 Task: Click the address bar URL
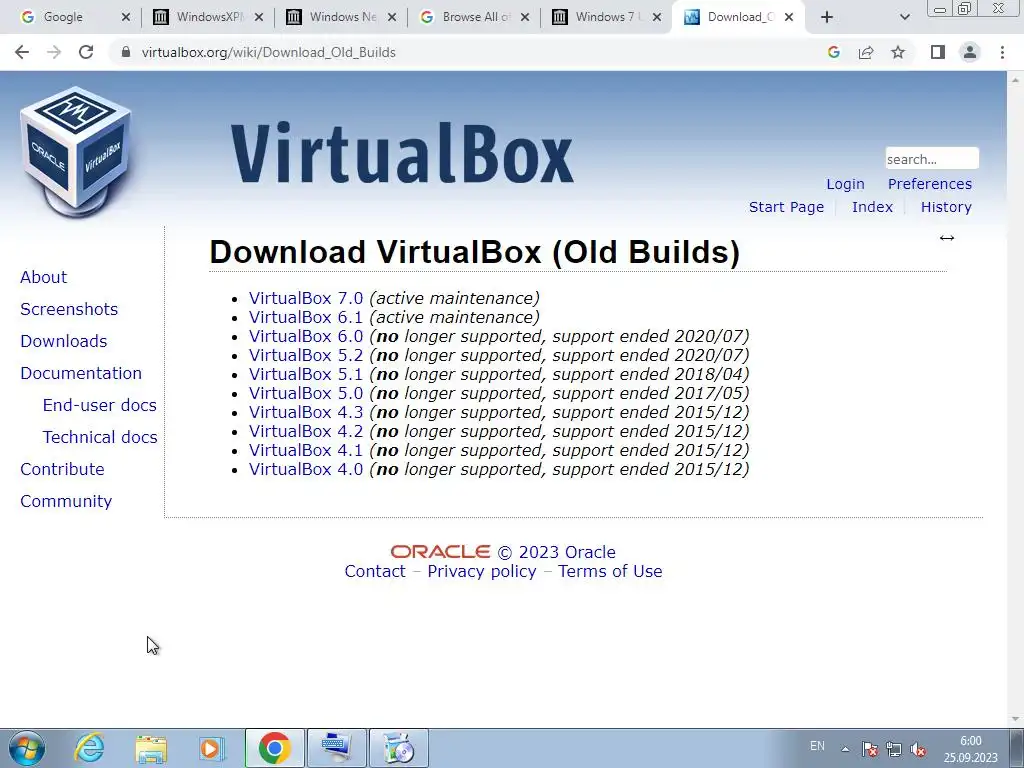coord(268,52)
